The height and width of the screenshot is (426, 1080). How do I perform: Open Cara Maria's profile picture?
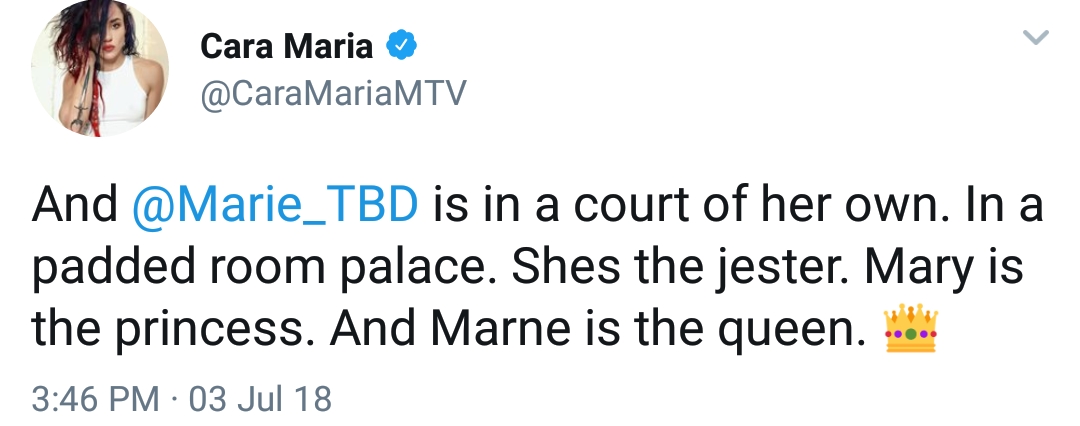coord(100,68)
